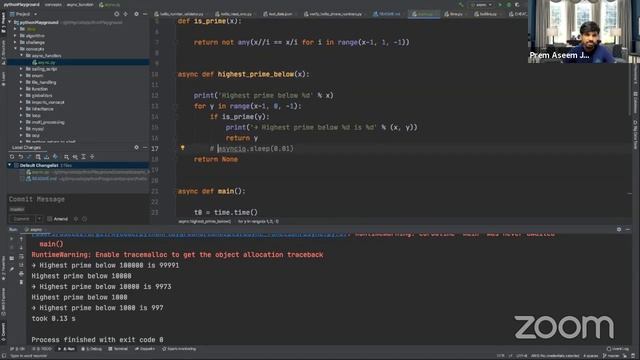640x360 pixels.
Task: Click the expand all icon in Local Changes toolbar
Action: click(83, 157)
